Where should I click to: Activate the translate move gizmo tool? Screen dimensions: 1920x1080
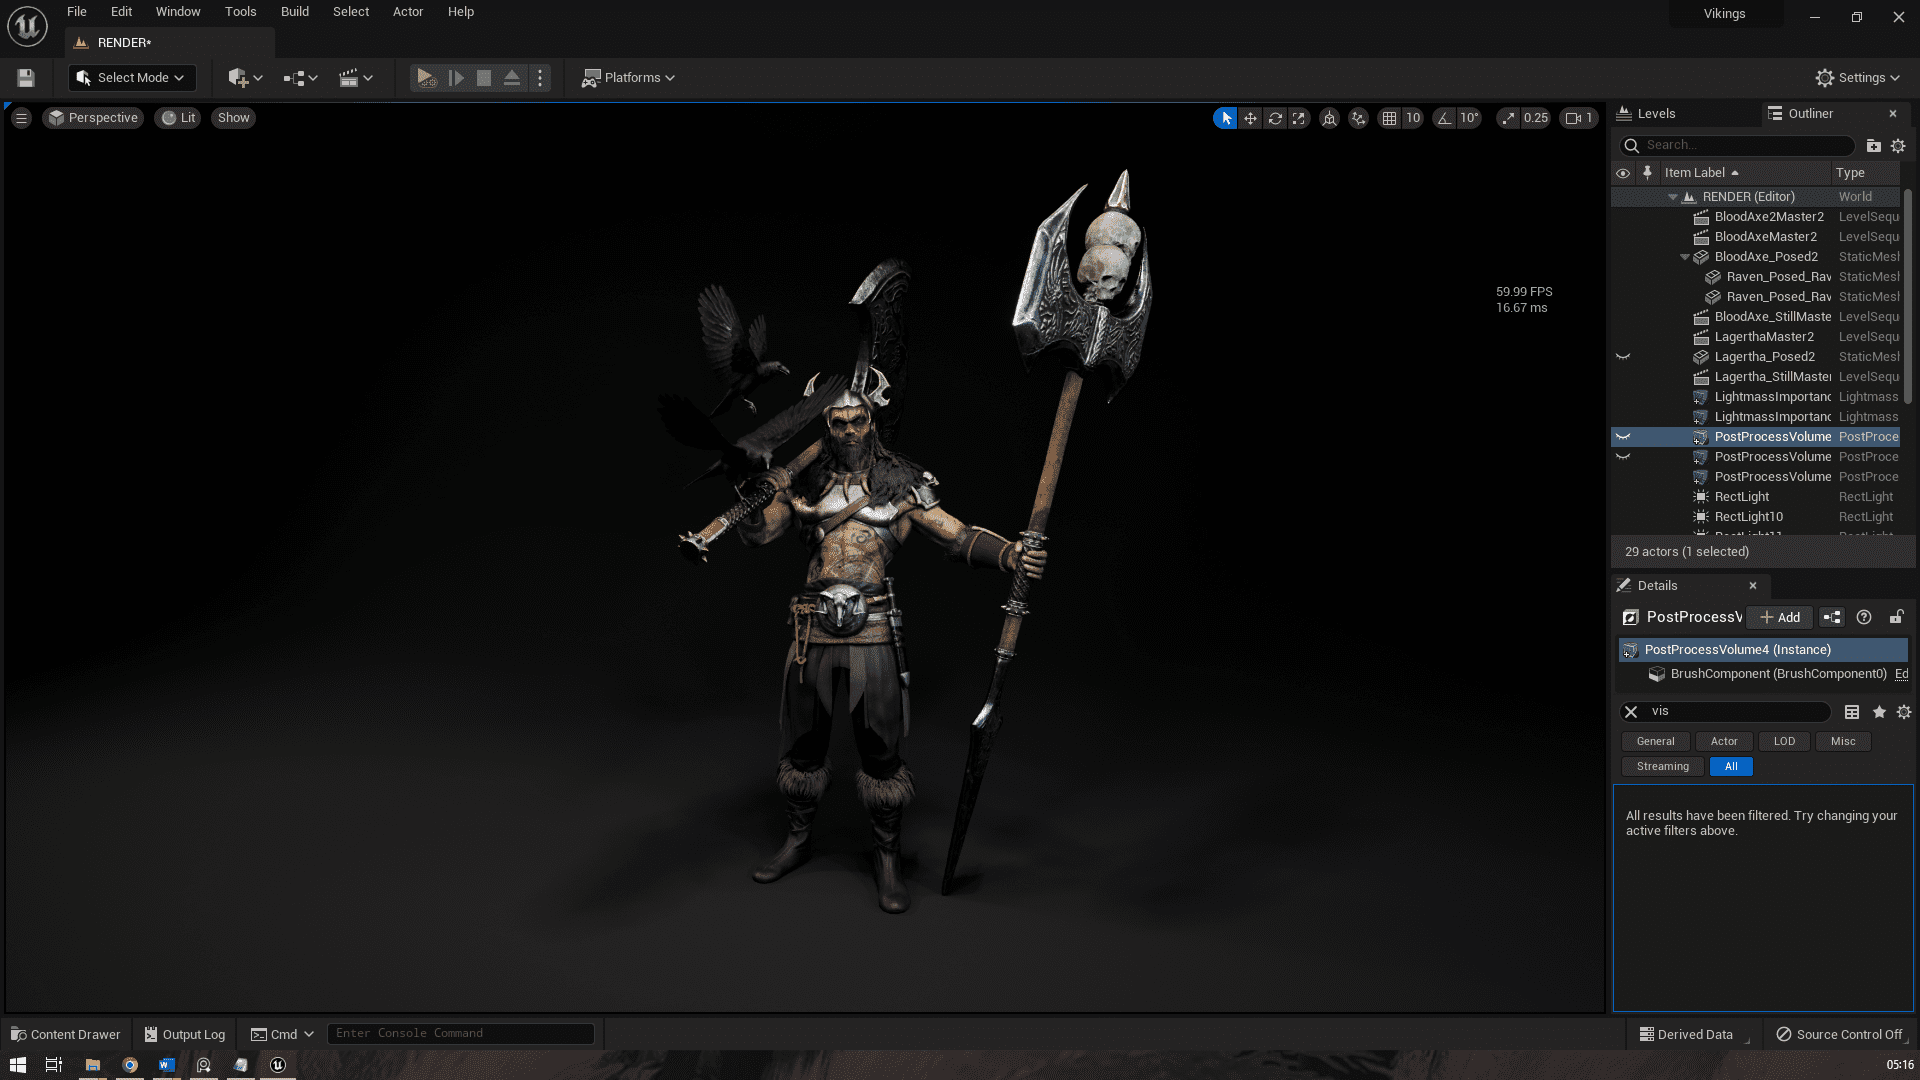pyautogui.click(x=1250, y=118)
